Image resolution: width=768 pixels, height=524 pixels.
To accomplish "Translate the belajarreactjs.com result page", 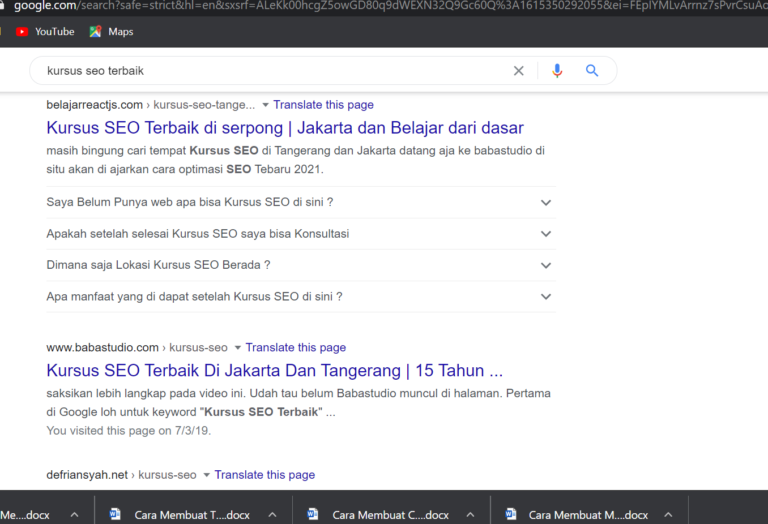I will pos(323,105).
